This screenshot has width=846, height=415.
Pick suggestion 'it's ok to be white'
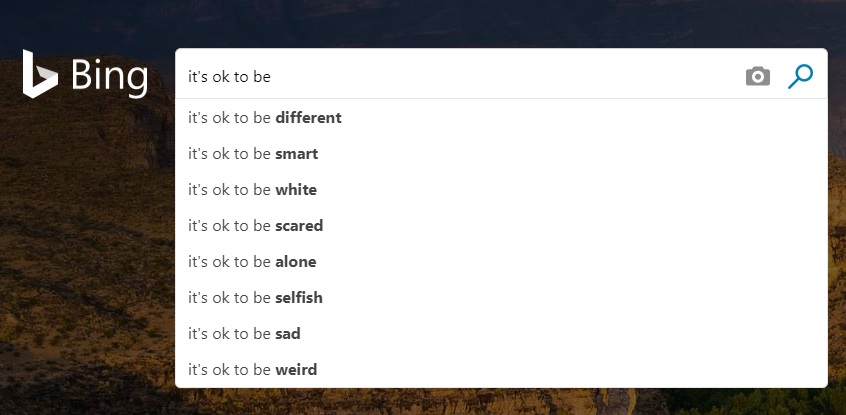[x=501, y=190]
